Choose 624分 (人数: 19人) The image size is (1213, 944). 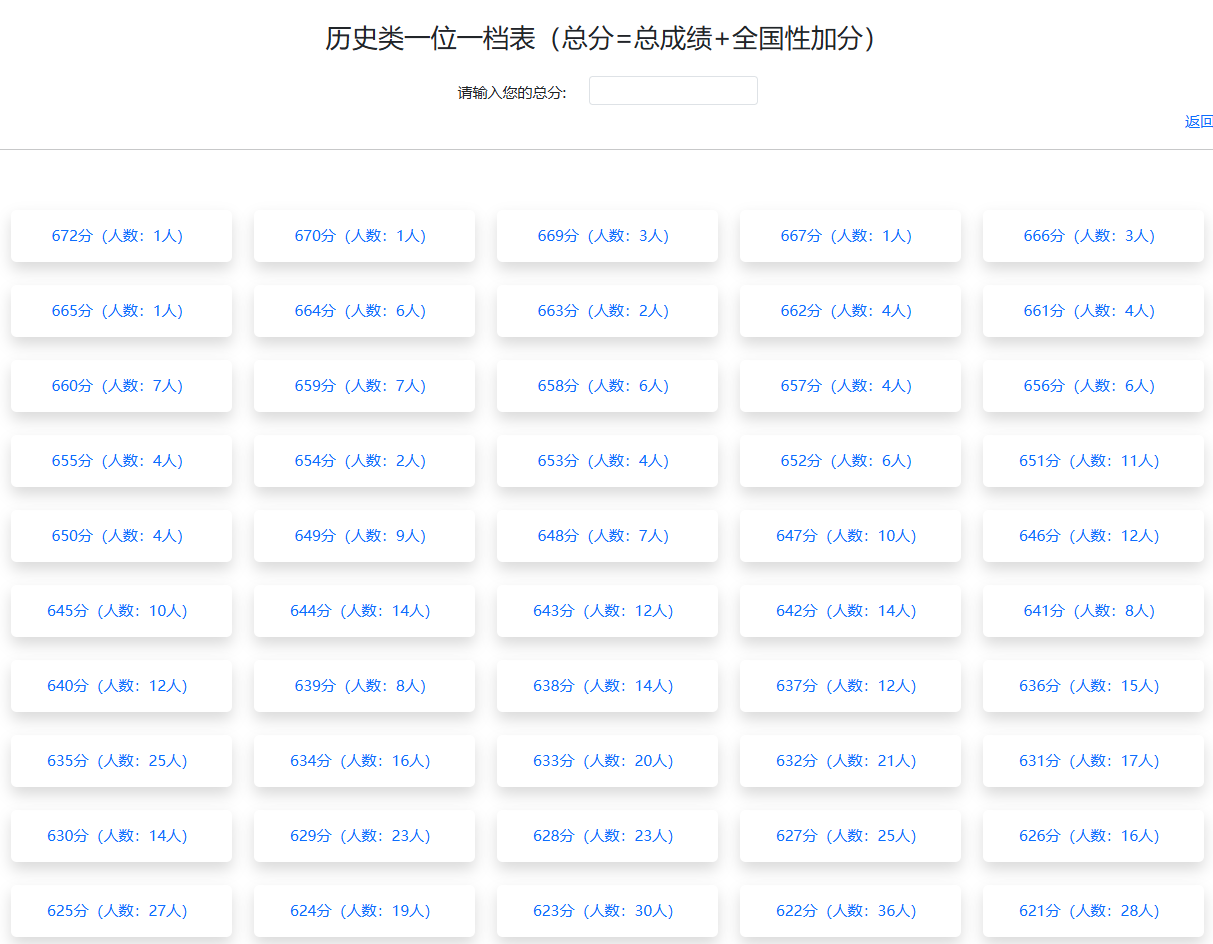(364, 911)
